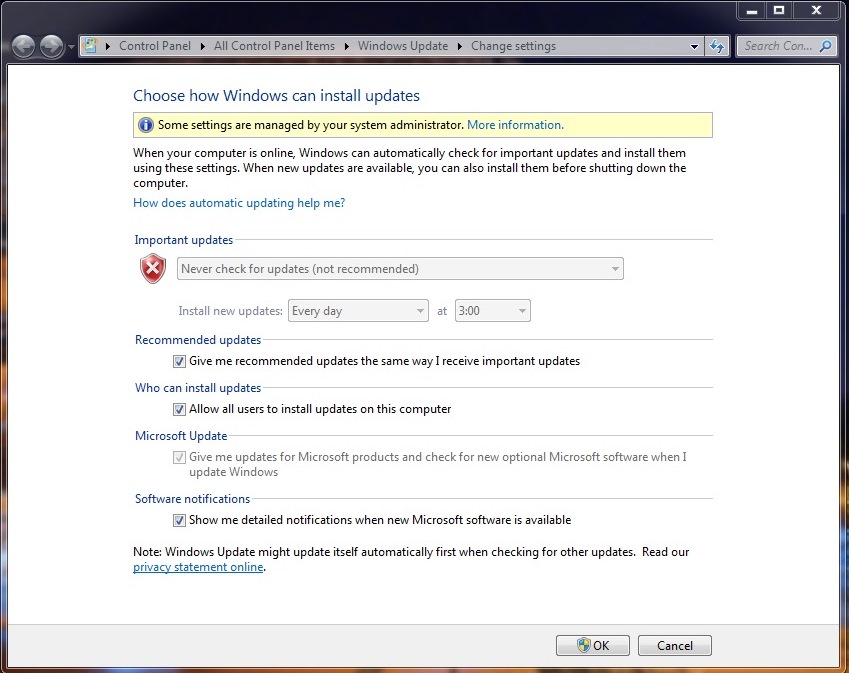The image size is (849, 673).
Task: Click the Back navigation arrow
Action: pyautogui.click(x=23, y=46)
